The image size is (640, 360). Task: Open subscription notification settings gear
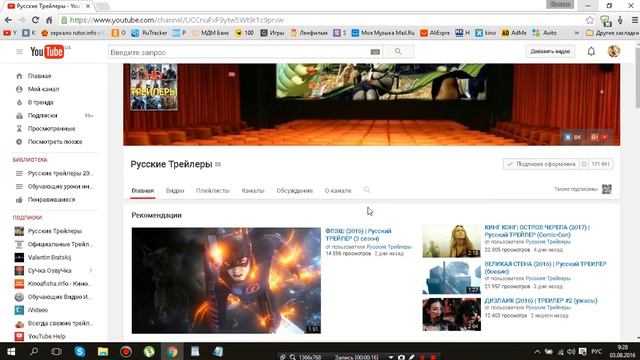click(x=584, y=164)
